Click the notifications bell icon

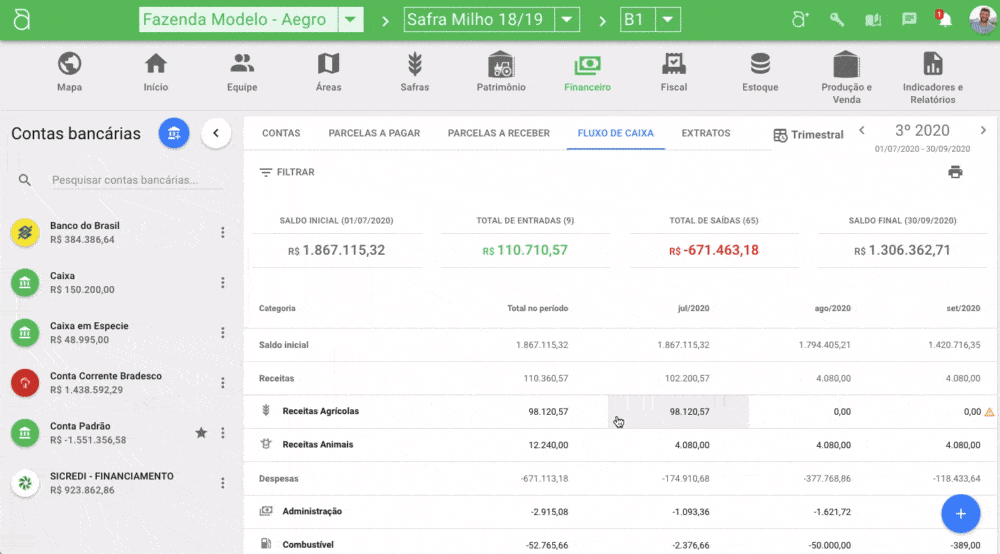pos(943,20)
